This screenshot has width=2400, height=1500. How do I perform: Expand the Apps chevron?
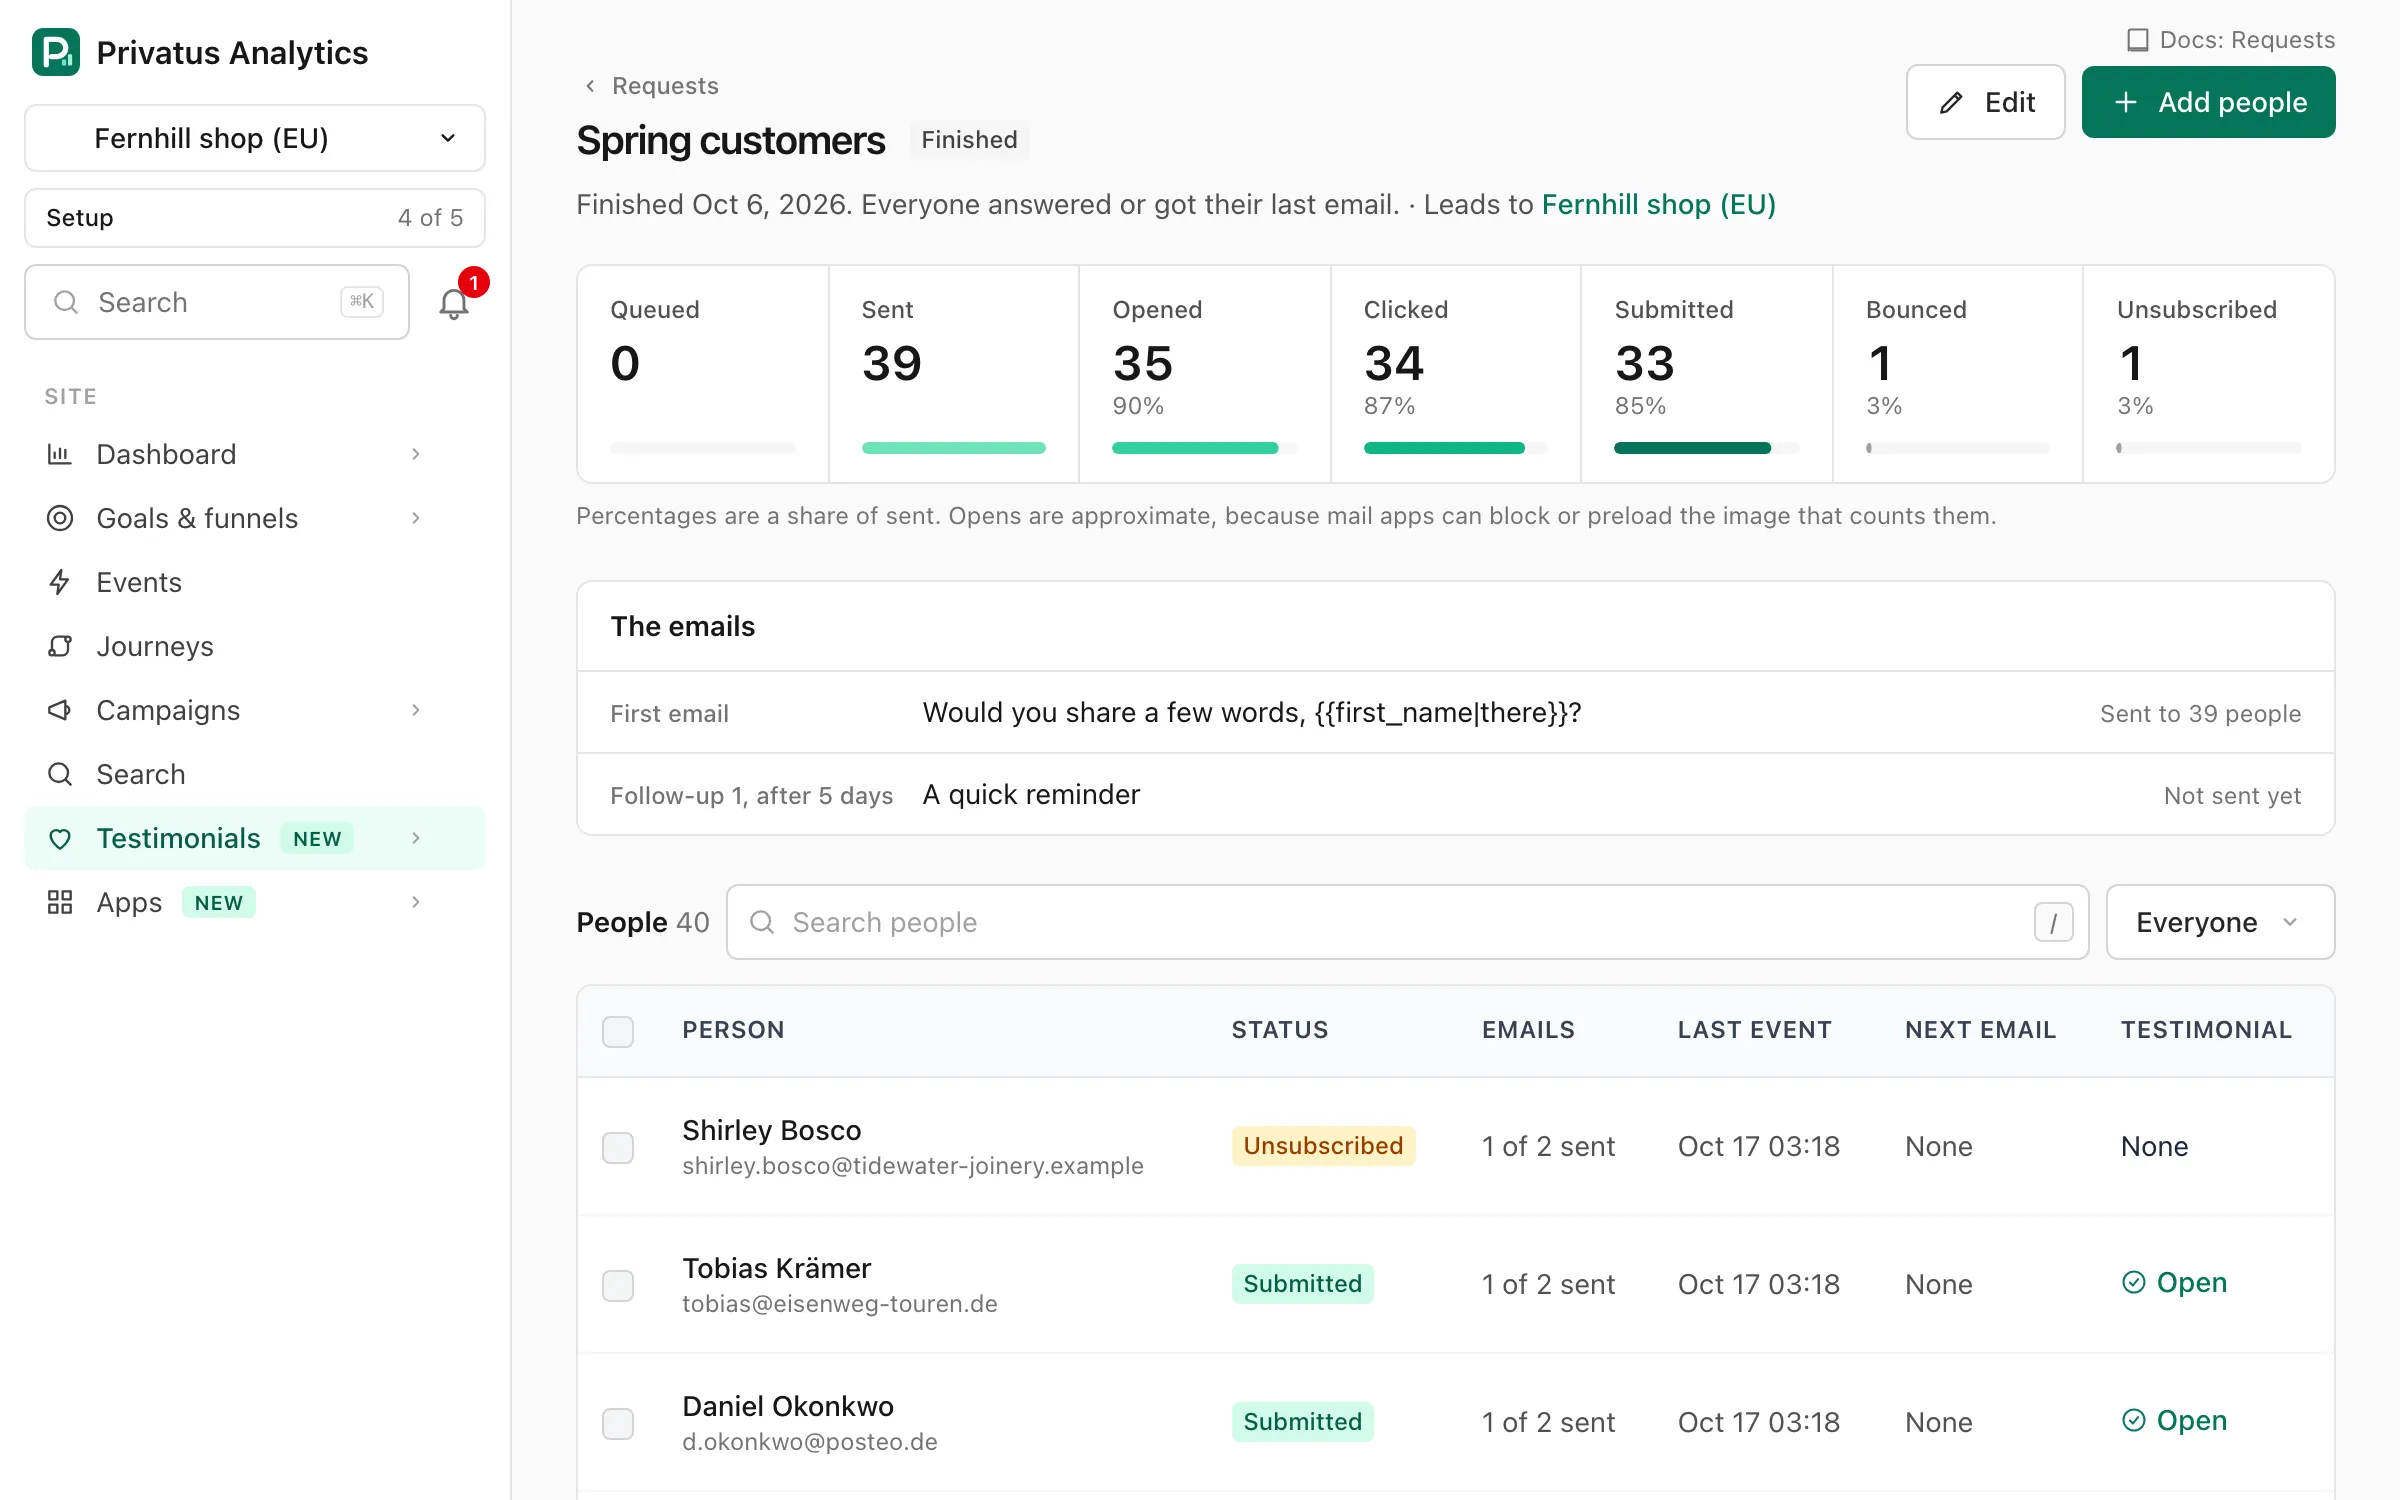click(416, 902)
